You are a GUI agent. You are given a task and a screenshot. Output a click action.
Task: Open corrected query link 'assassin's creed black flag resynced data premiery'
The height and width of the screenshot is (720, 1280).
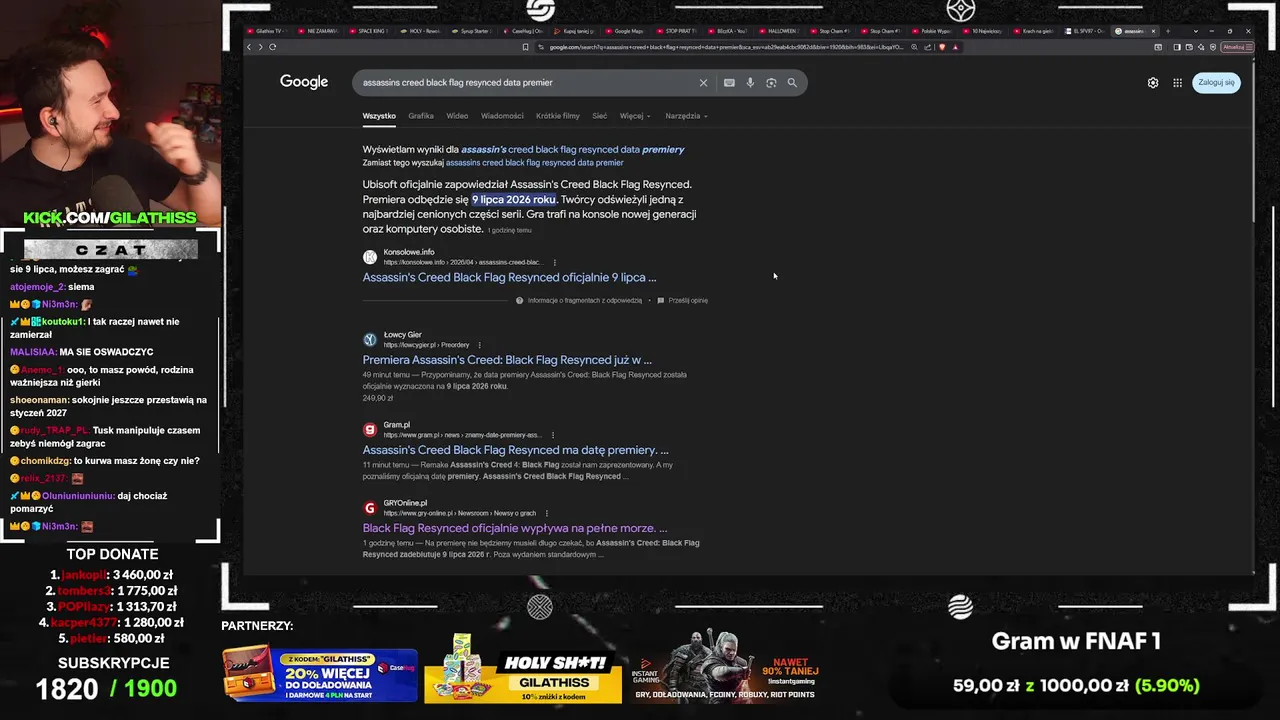tap(573, 149)
